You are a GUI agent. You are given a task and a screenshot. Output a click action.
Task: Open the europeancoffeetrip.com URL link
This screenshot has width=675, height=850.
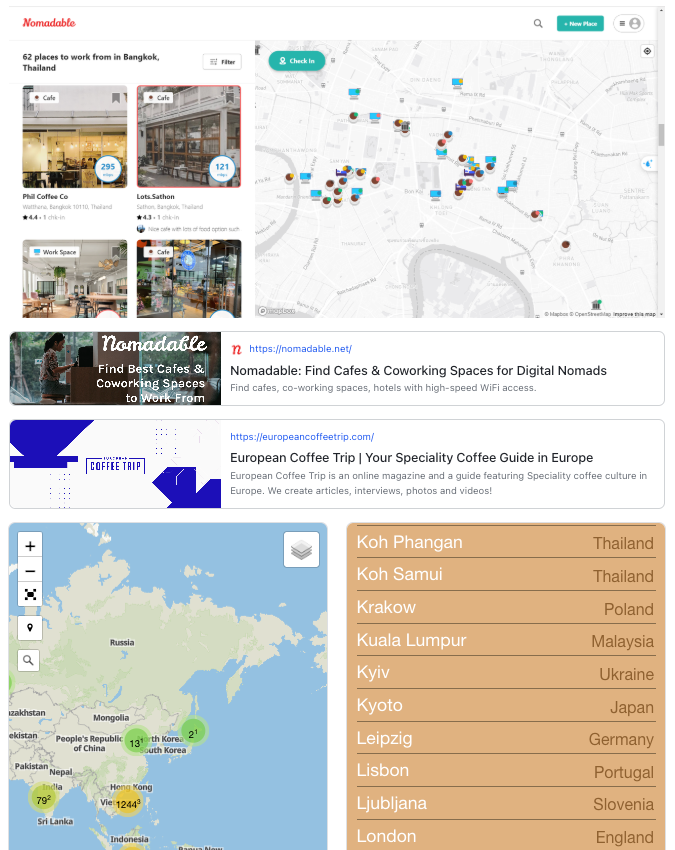pos(302,437)
